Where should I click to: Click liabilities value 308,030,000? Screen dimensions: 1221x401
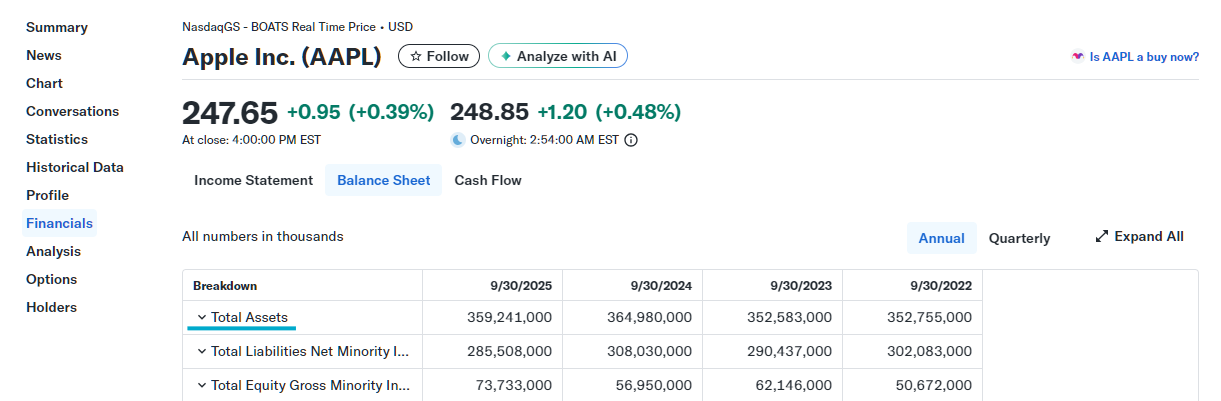[649, 352]
